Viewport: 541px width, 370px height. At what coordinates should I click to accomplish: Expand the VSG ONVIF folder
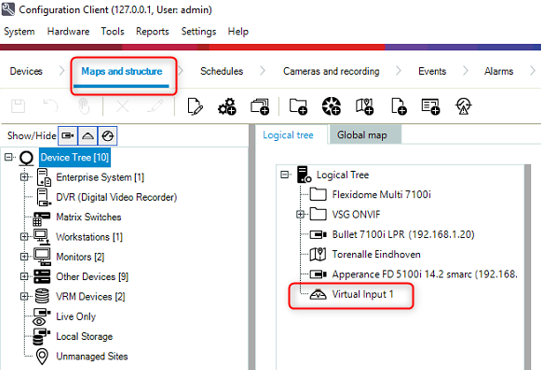[x=300, y=214]
